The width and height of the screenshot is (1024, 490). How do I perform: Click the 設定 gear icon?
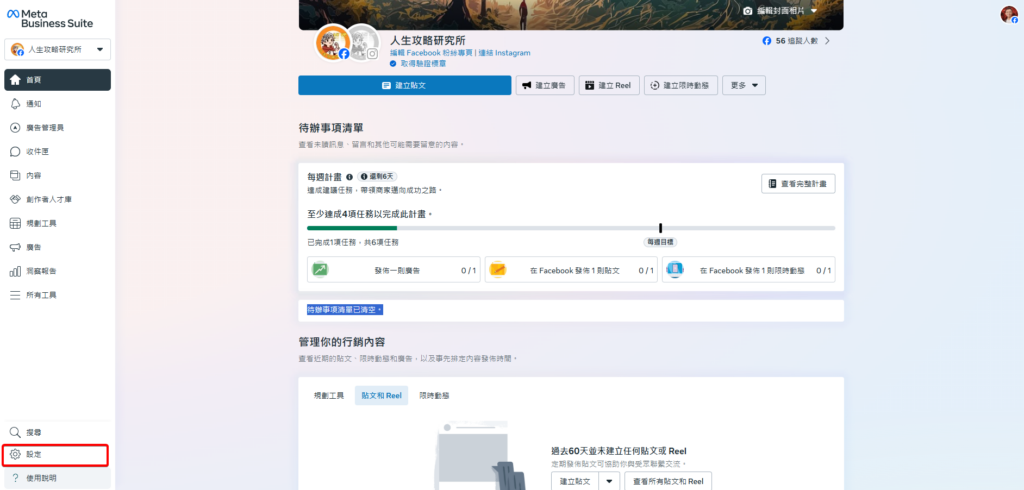15,455
